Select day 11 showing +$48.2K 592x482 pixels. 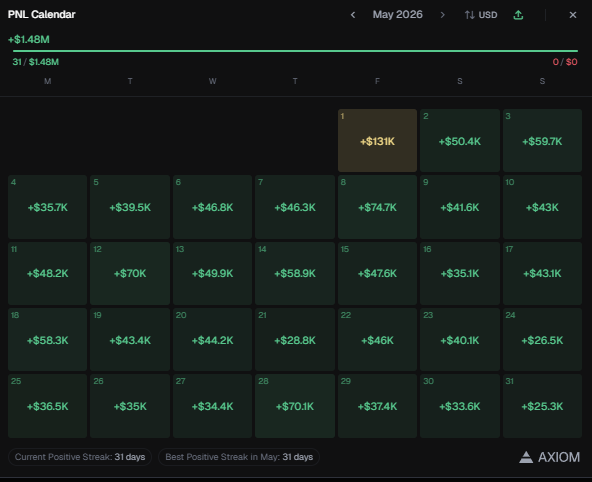(48, 273)
